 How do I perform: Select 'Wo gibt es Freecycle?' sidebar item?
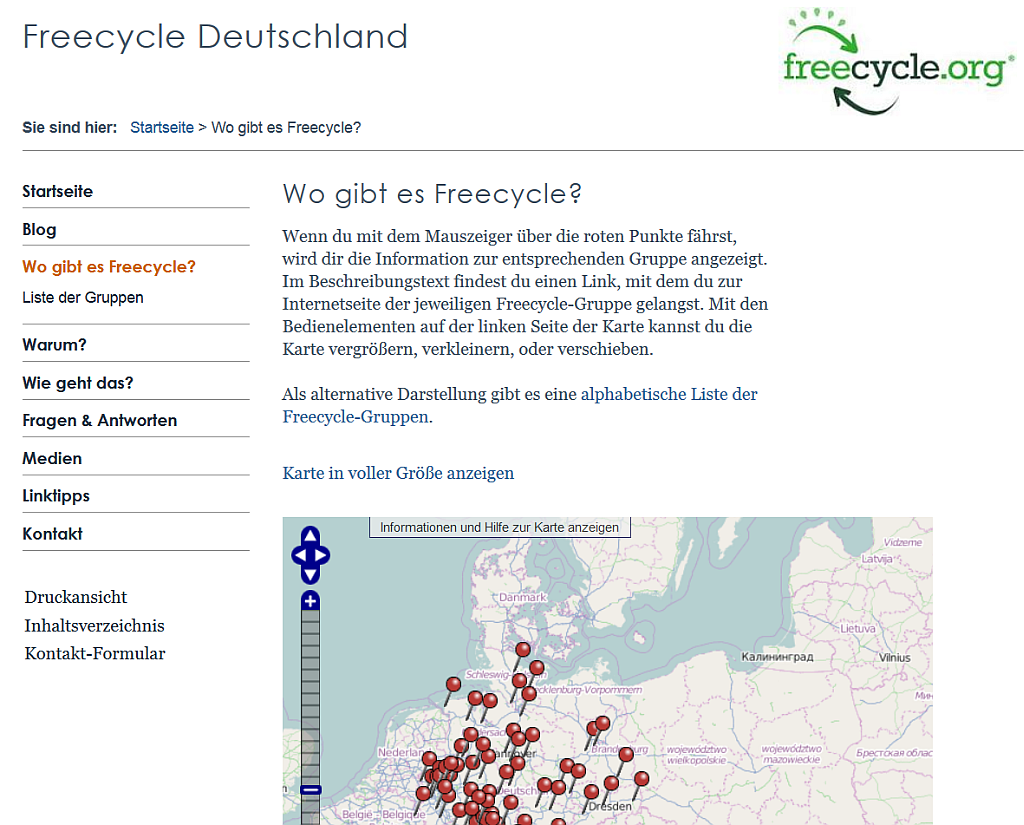pyautogui.click(x=109, y=267)
